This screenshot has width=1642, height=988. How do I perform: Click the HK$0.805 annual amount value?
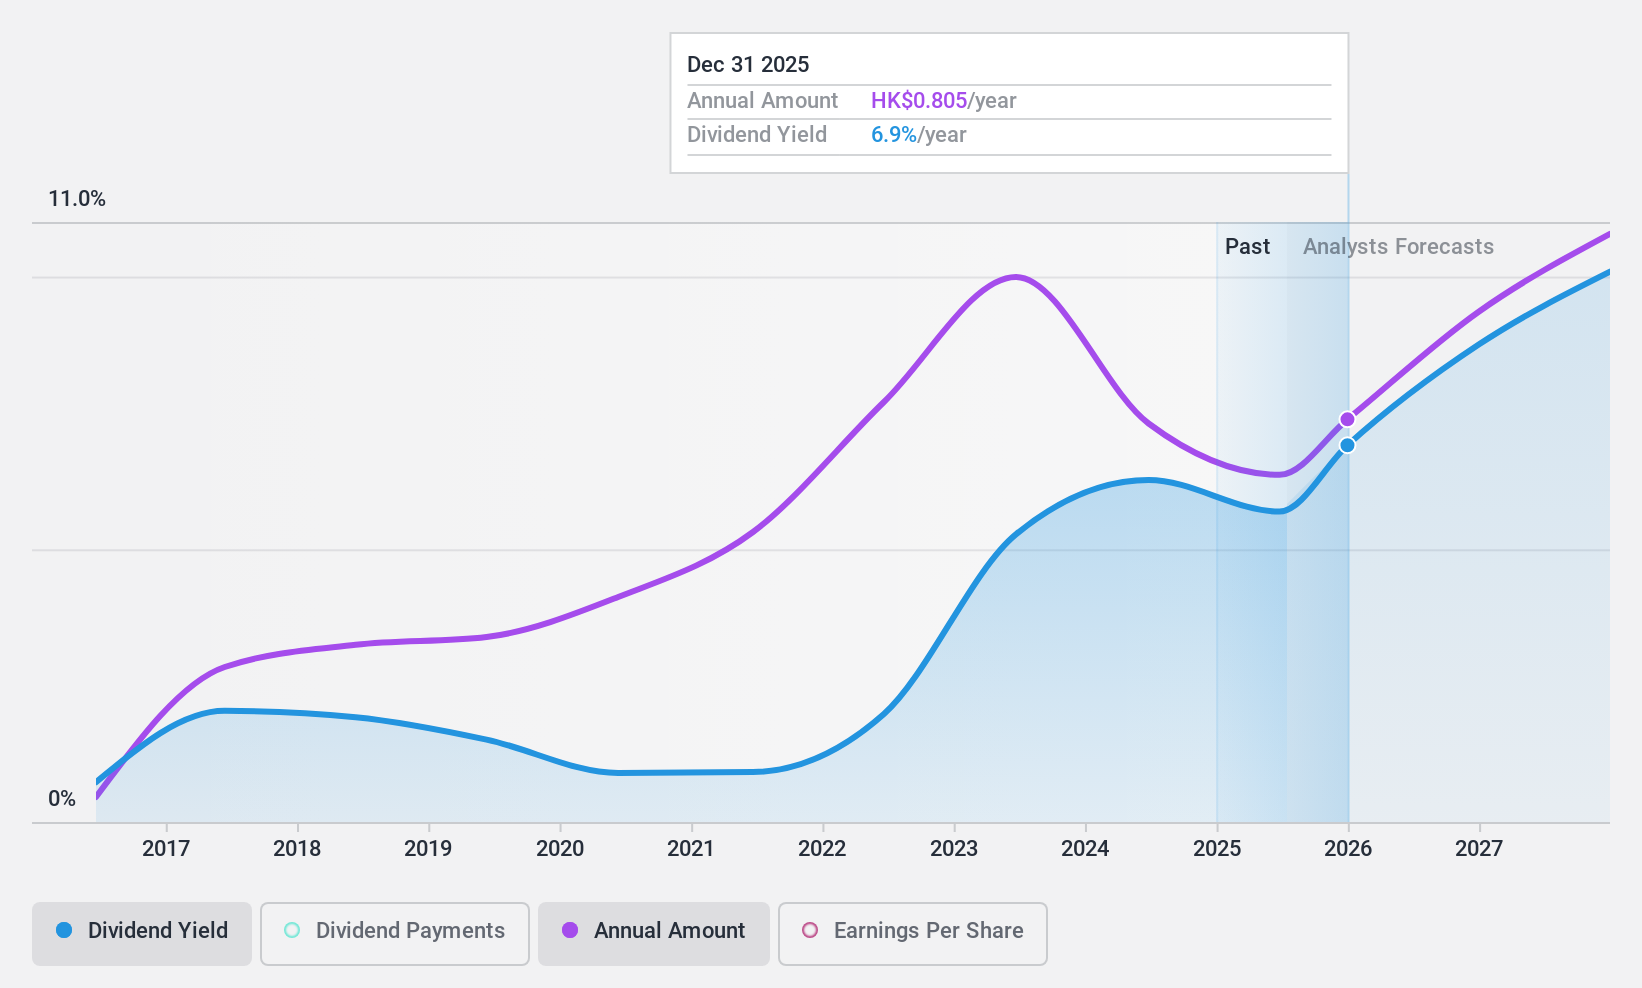(x=919, y=101)
